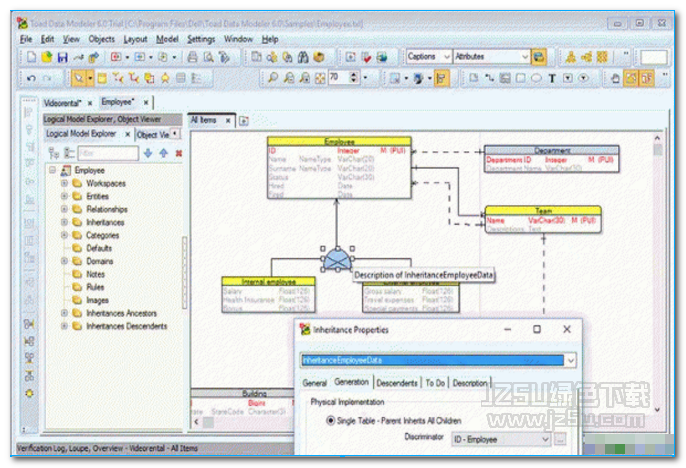Viewport: 686px width, 468px height.
Task: Select the line connector drawing tool
Action: (x=490, y=78)
